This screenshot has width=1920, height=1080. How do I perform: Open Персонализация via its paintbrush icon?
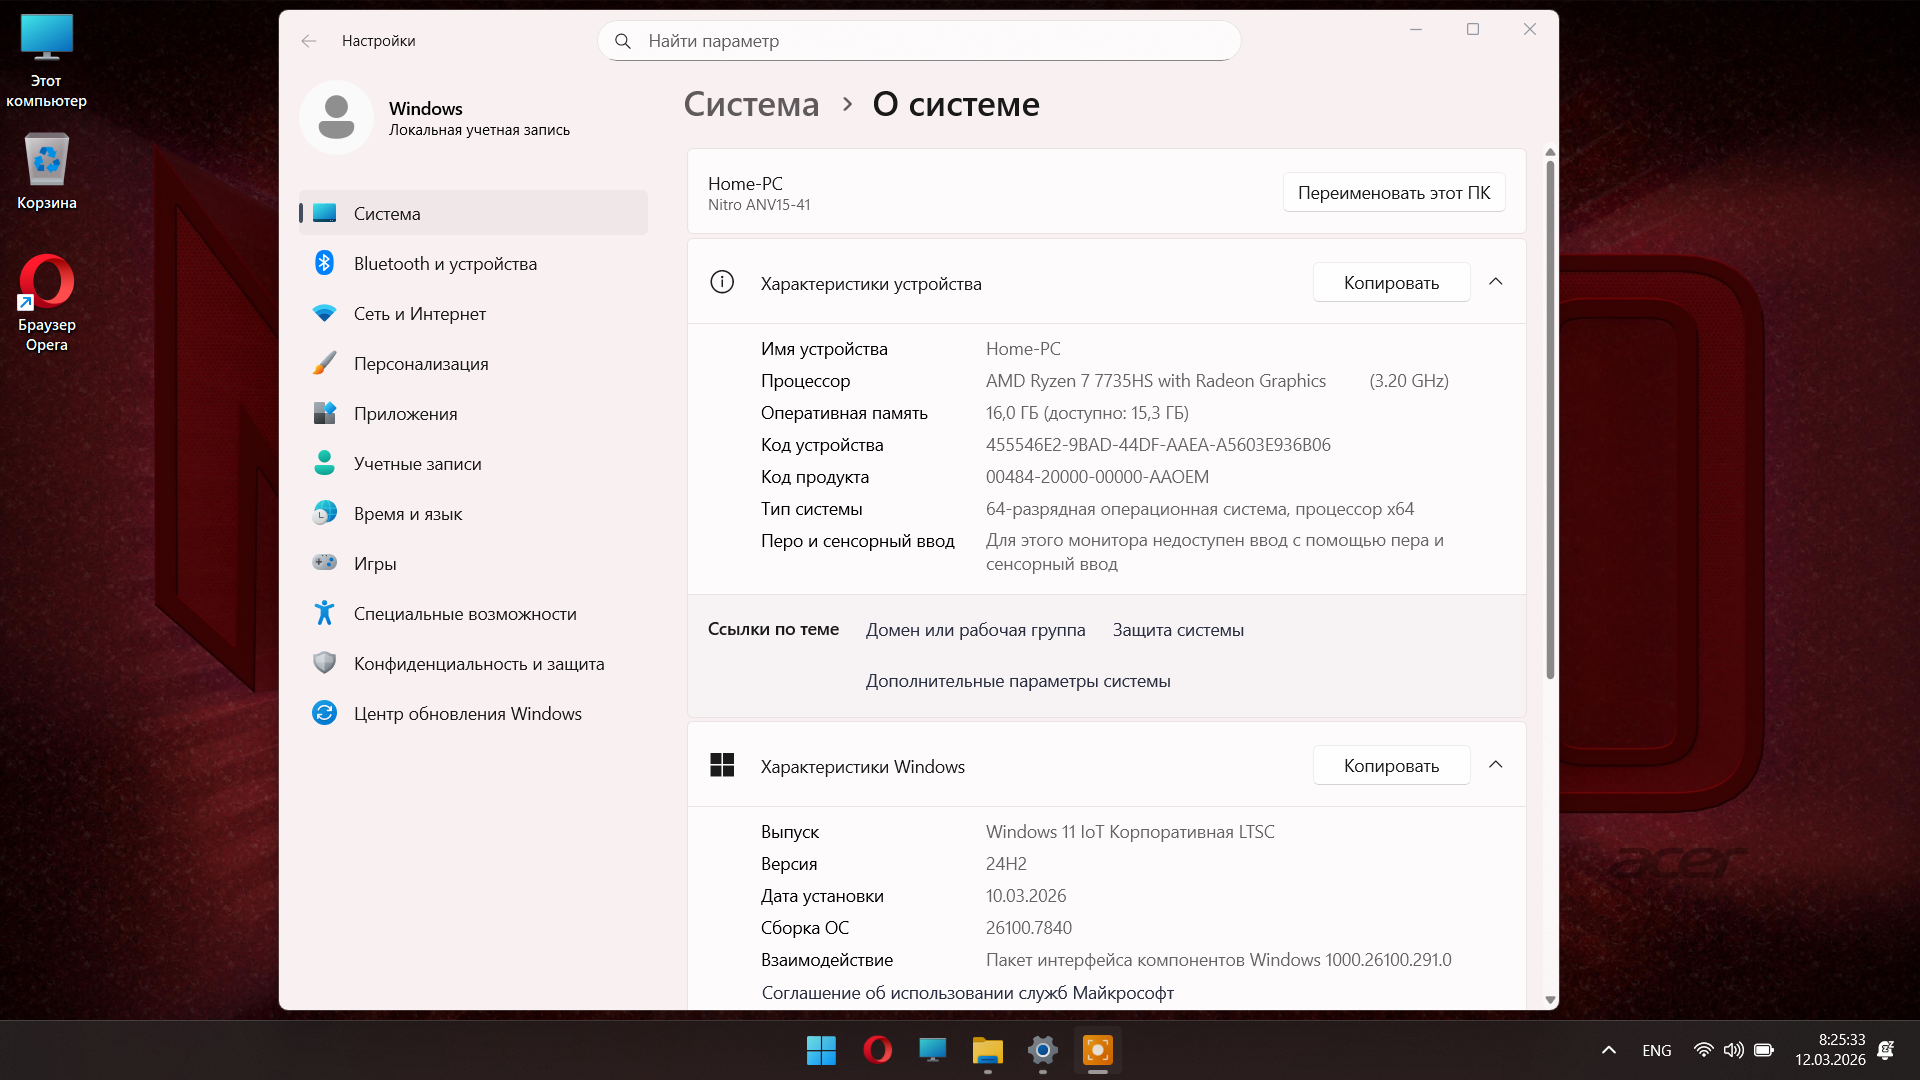(324, 363)
